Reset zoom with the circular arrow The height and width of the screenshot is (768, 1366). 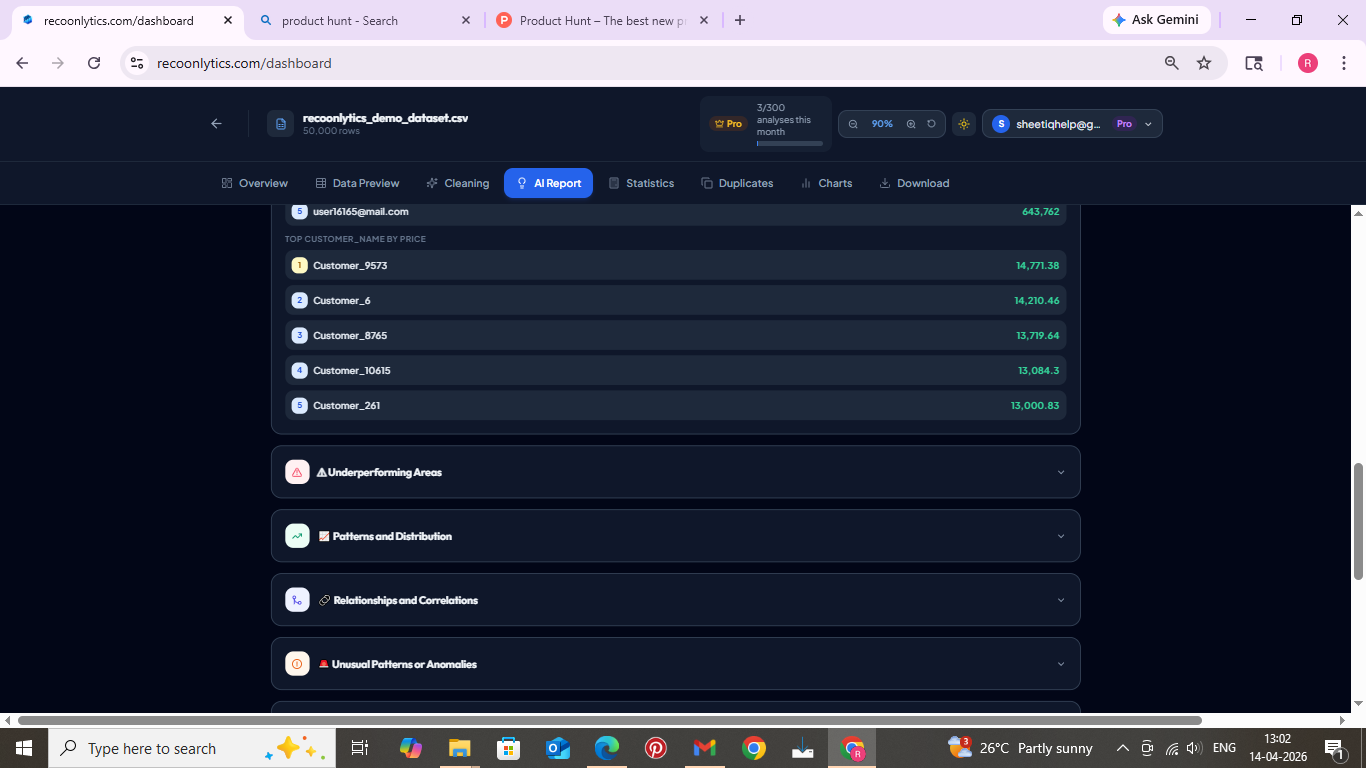(x=931, y=124)
